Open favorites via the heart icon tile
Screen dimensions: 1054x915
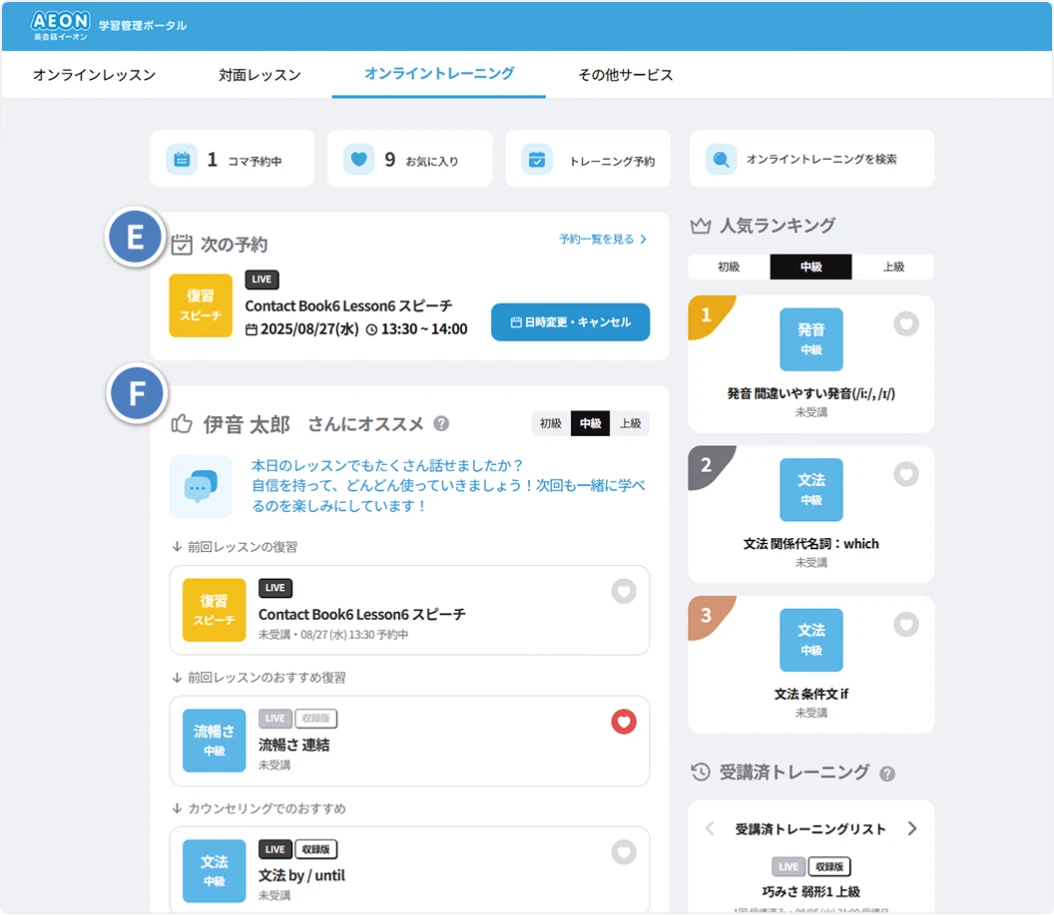coord(358,159)
